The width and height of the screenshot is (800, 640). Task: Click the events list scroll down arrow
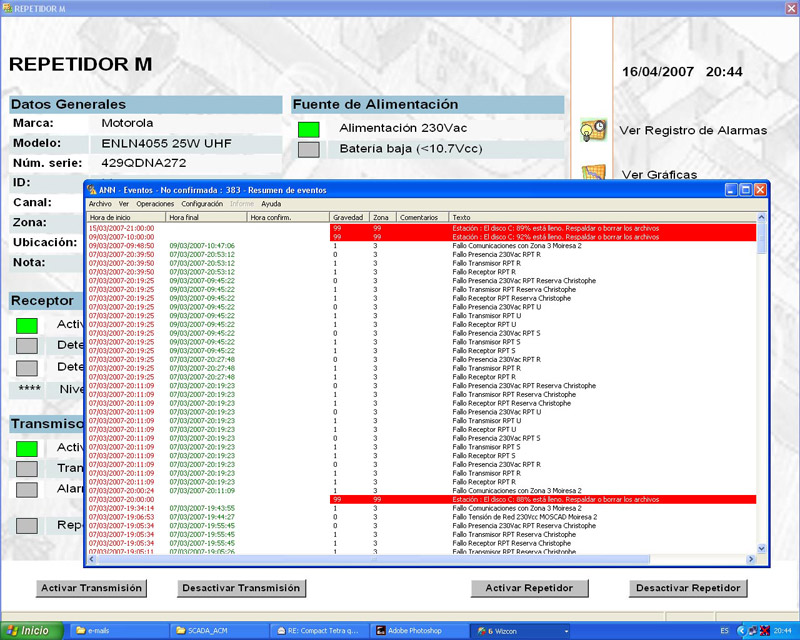(762, 548)
